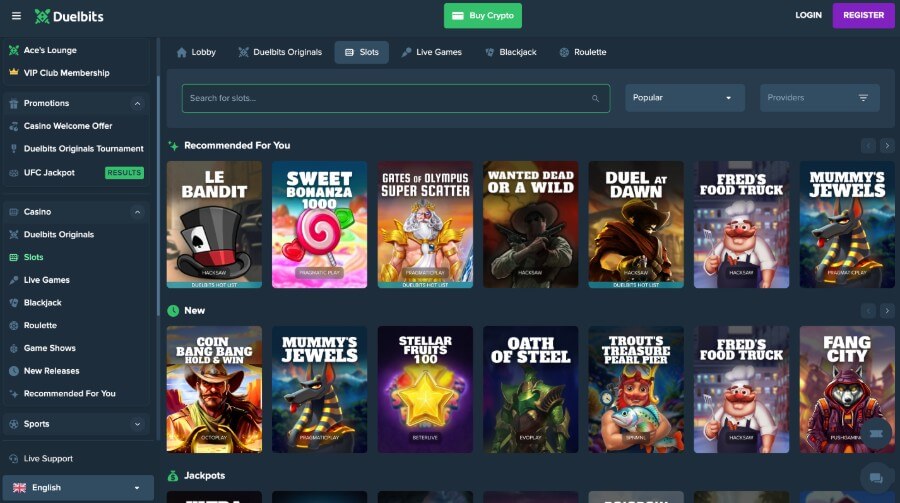The image size is (900, 503).
Task: Open Stellar Fruits 100 thumbnail
Action: coord(425,390)
